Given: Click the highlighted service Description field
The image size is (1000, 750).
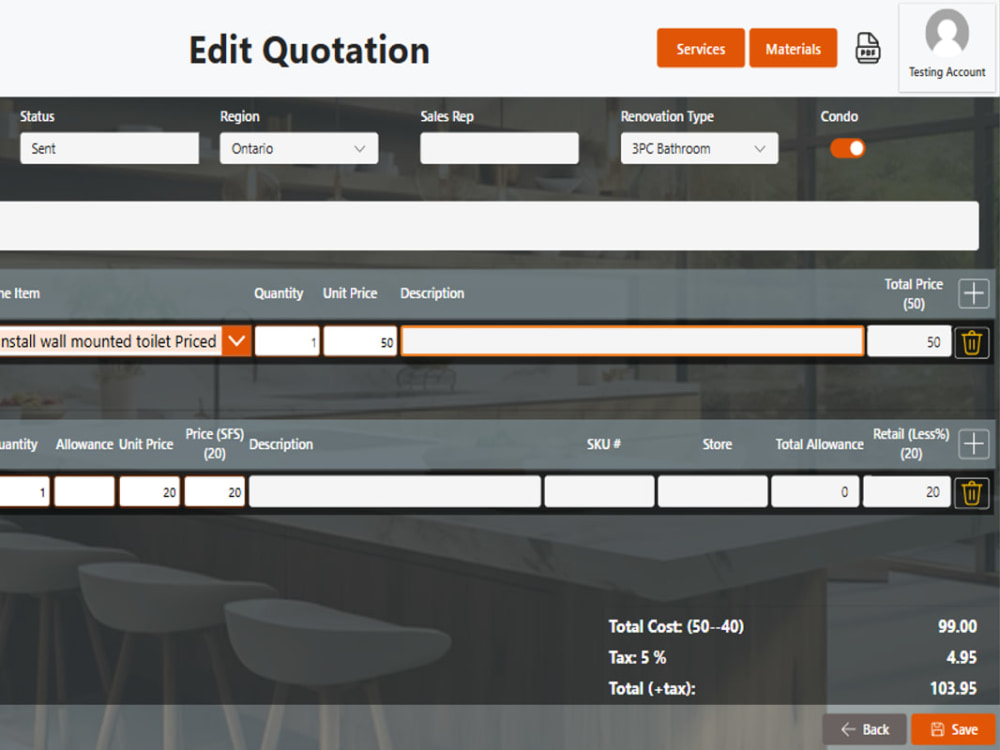Looking at the screenshot, I should pyautogui.click(x=632, y=341).
